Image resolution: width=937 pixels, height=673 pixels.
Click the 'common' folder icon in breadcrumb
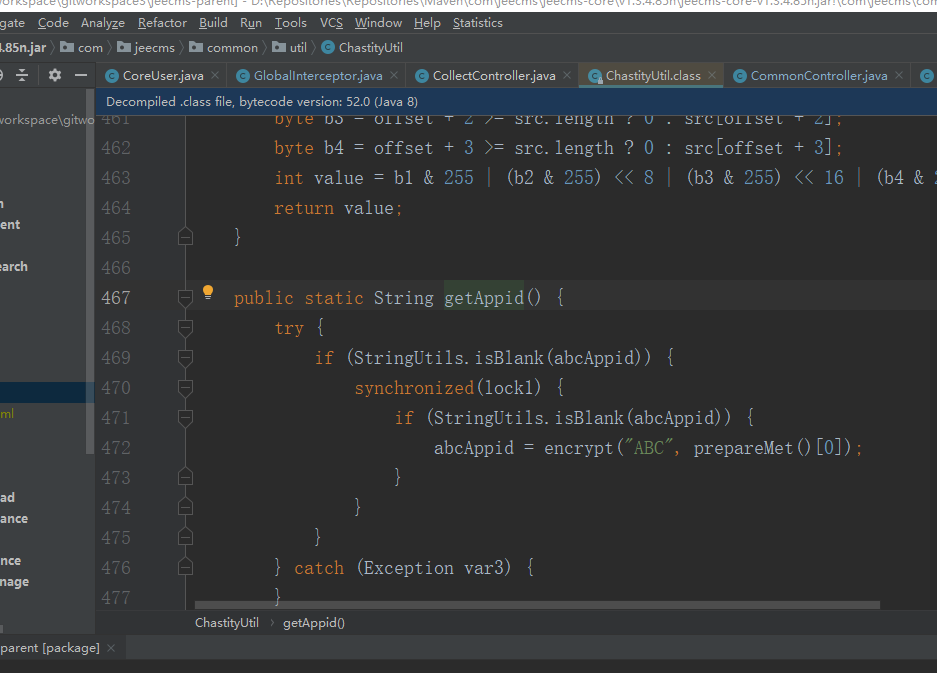click(x=194, y=47)
